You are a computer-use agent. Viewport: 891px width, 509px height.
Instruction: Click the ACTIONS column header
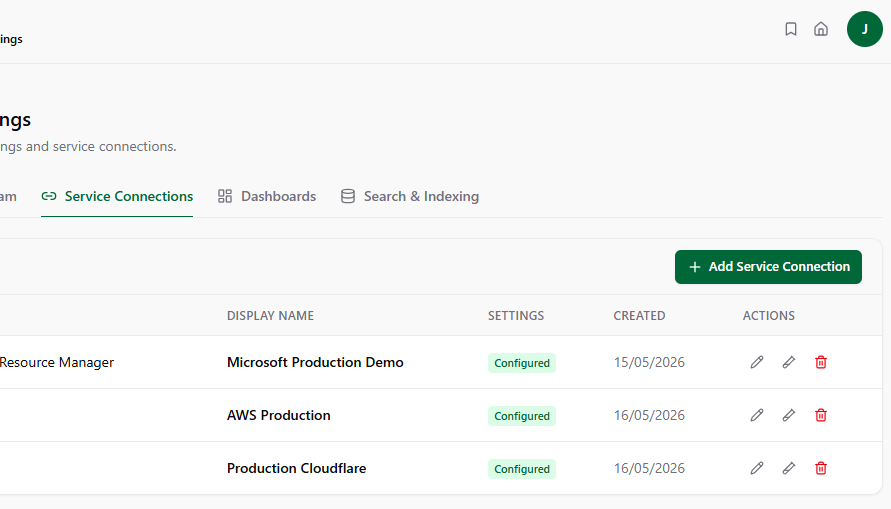point(769,316)
